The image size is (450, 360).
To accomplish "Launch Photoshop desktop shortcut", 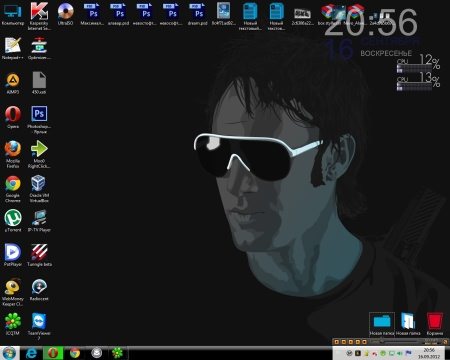I will 39,119.
